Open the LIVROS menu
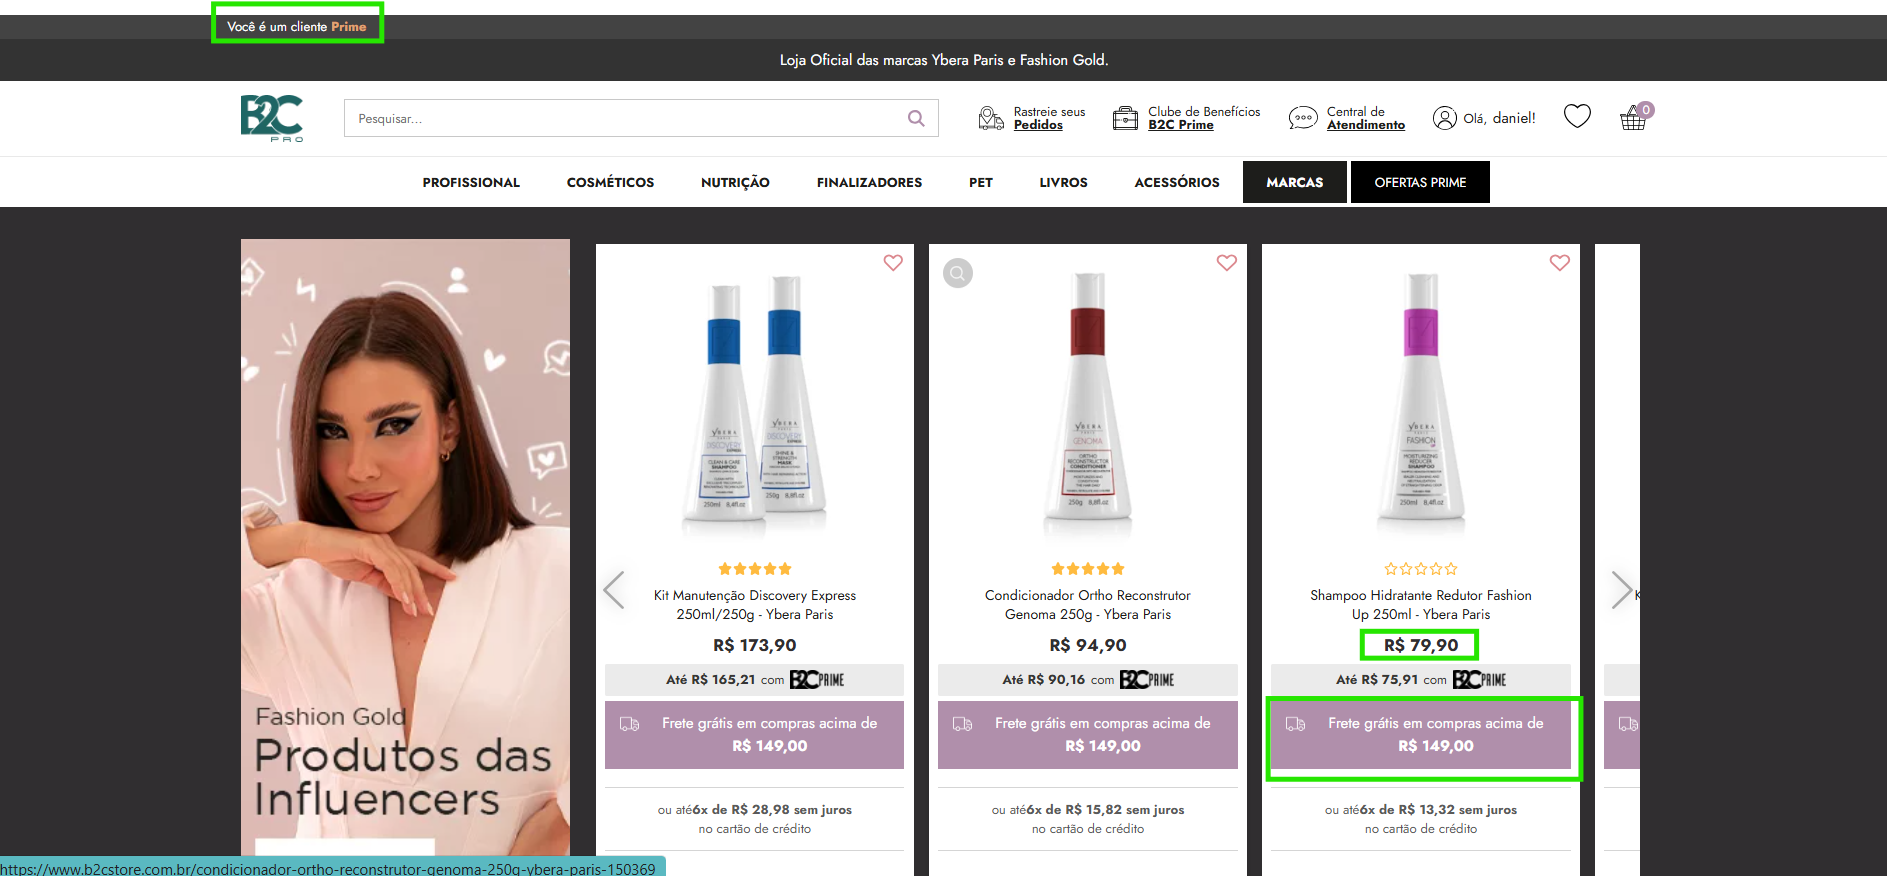 (x=1063, y=182)
